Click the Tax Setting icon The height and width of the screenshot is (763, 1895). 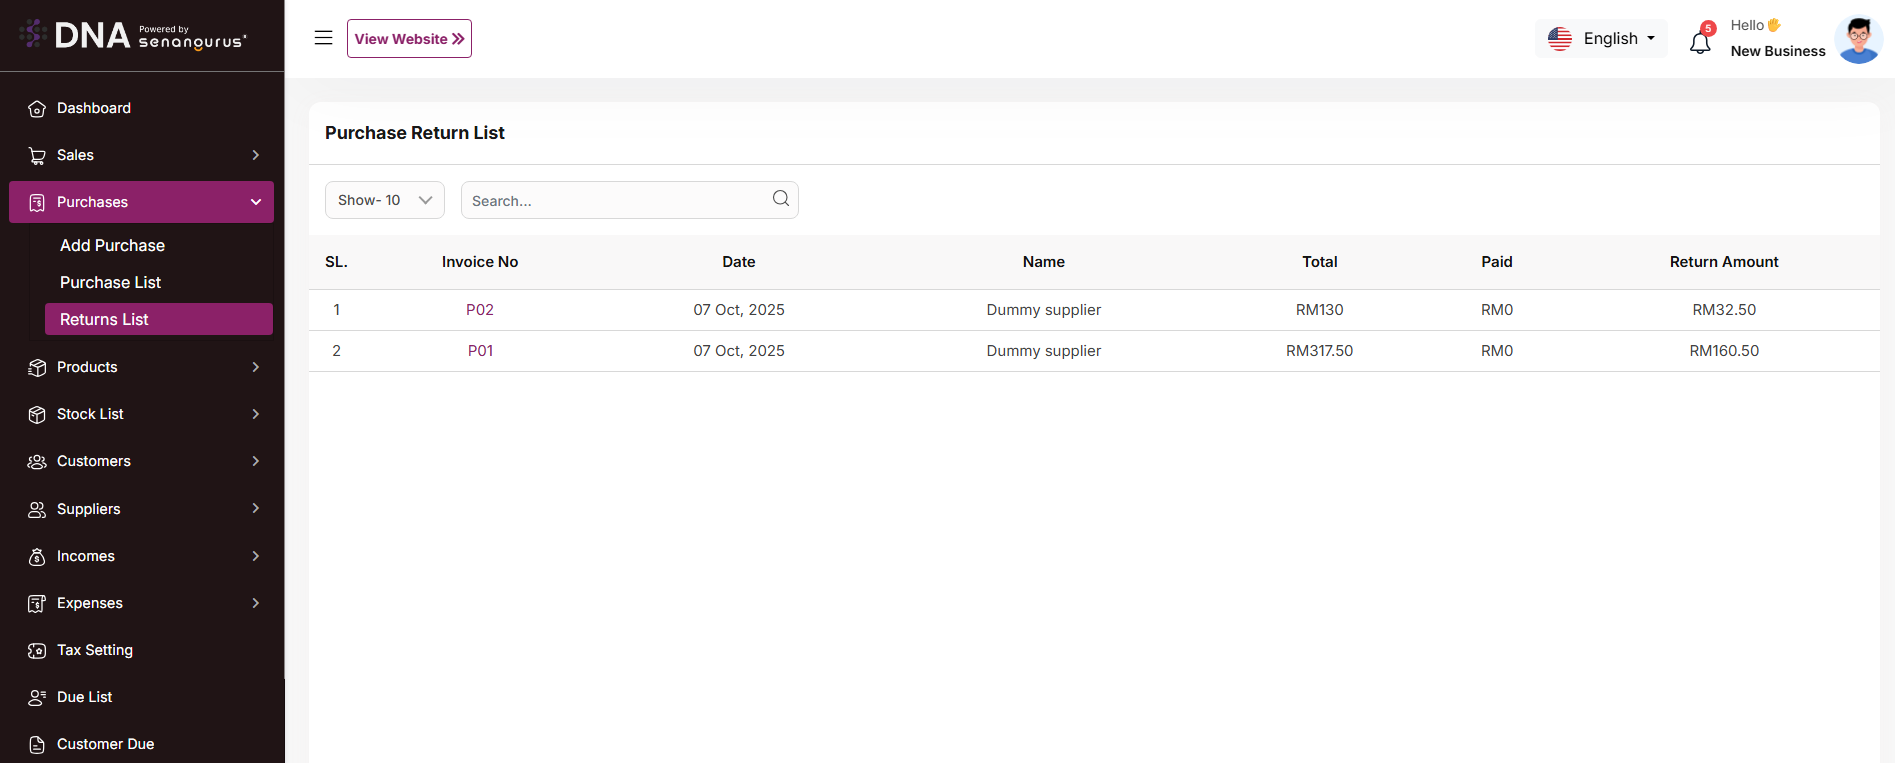37,651
